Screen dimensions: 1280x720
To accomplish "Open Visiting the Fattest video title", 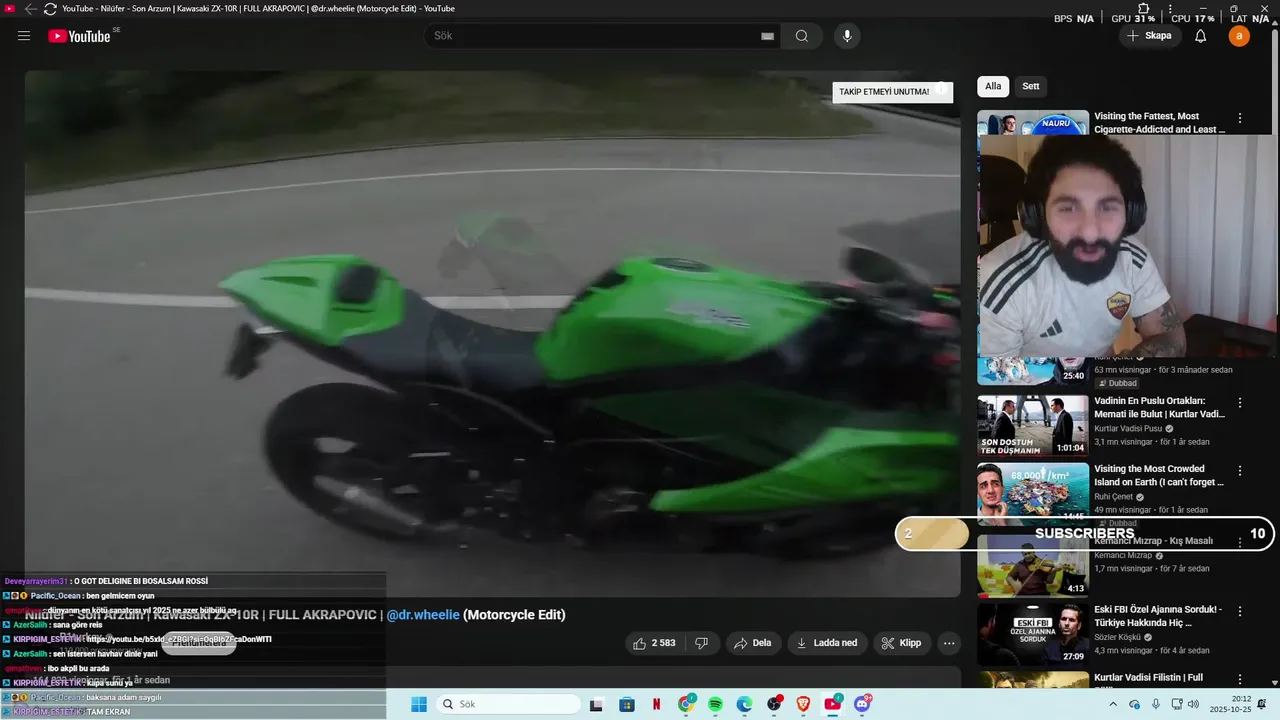I will pyautogui.click(x=1159, y=123).
